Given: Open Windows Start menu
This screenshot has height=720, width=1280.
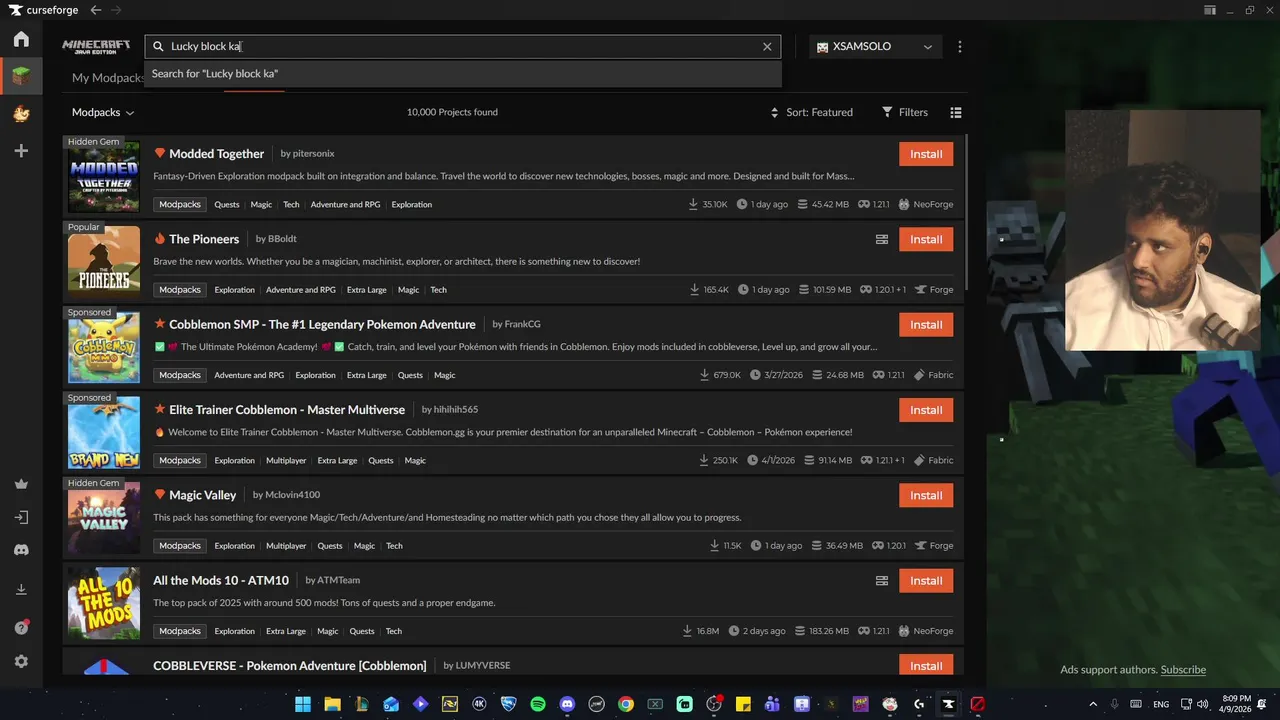Looking at the screenshot, I should tap(303, 704).
